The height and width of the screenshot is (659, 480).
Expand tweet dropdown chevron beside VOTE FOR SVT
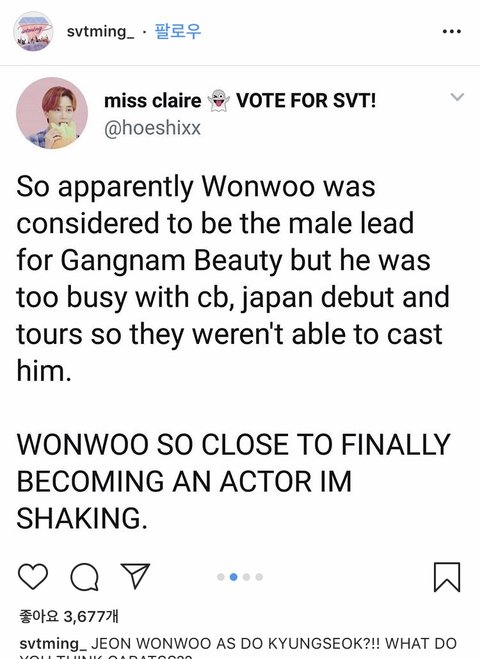[457, 97]
